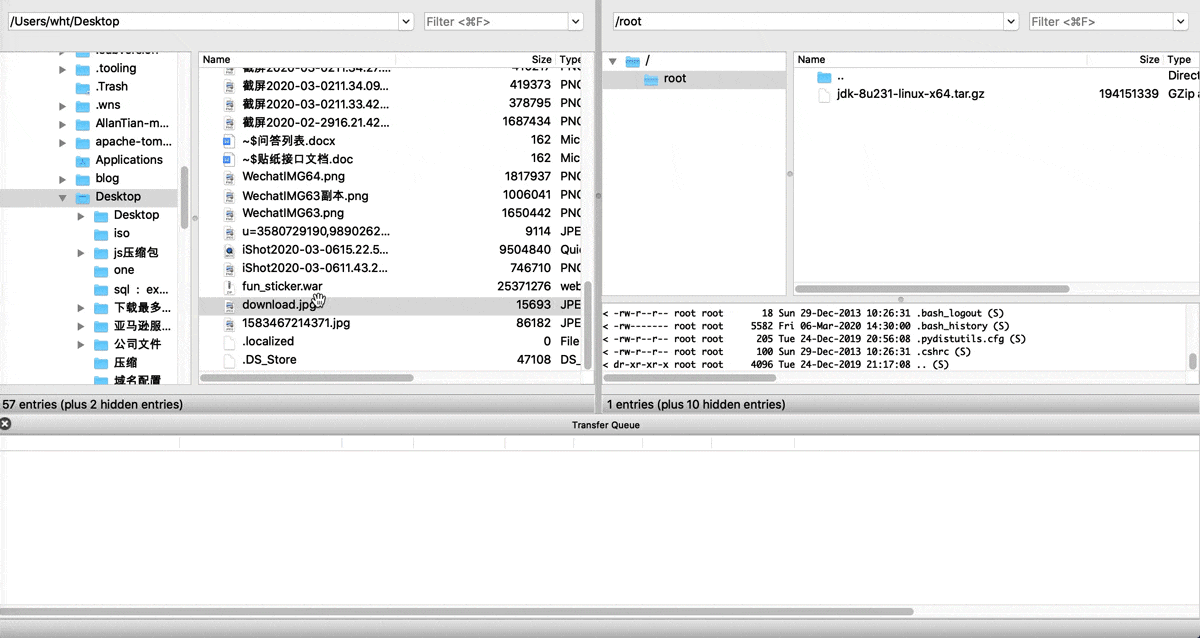Click the local file list vertical scrollbar
Viewport: 1200px width, 638px height.
coord(588,325)
